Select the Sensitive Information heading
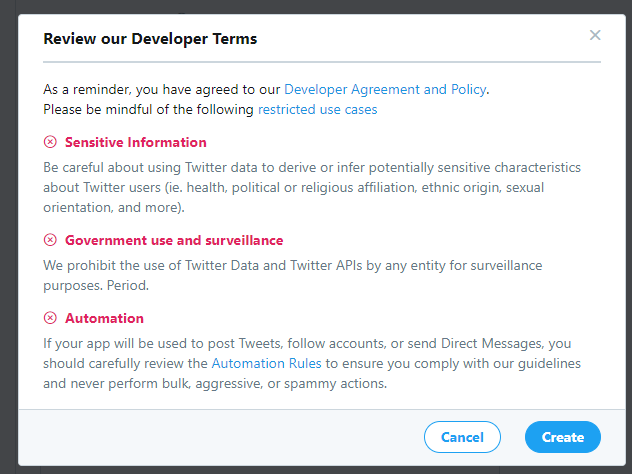The image size is (632, 474). click(x=135, y=142)
